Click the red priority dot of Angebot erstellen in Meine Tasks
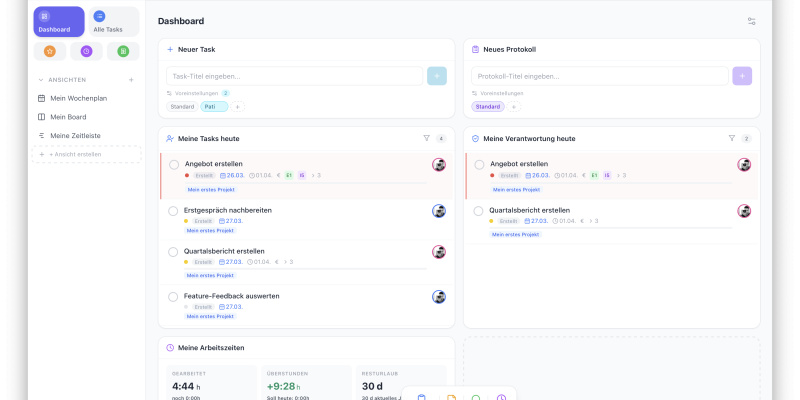 pos(187,176)
